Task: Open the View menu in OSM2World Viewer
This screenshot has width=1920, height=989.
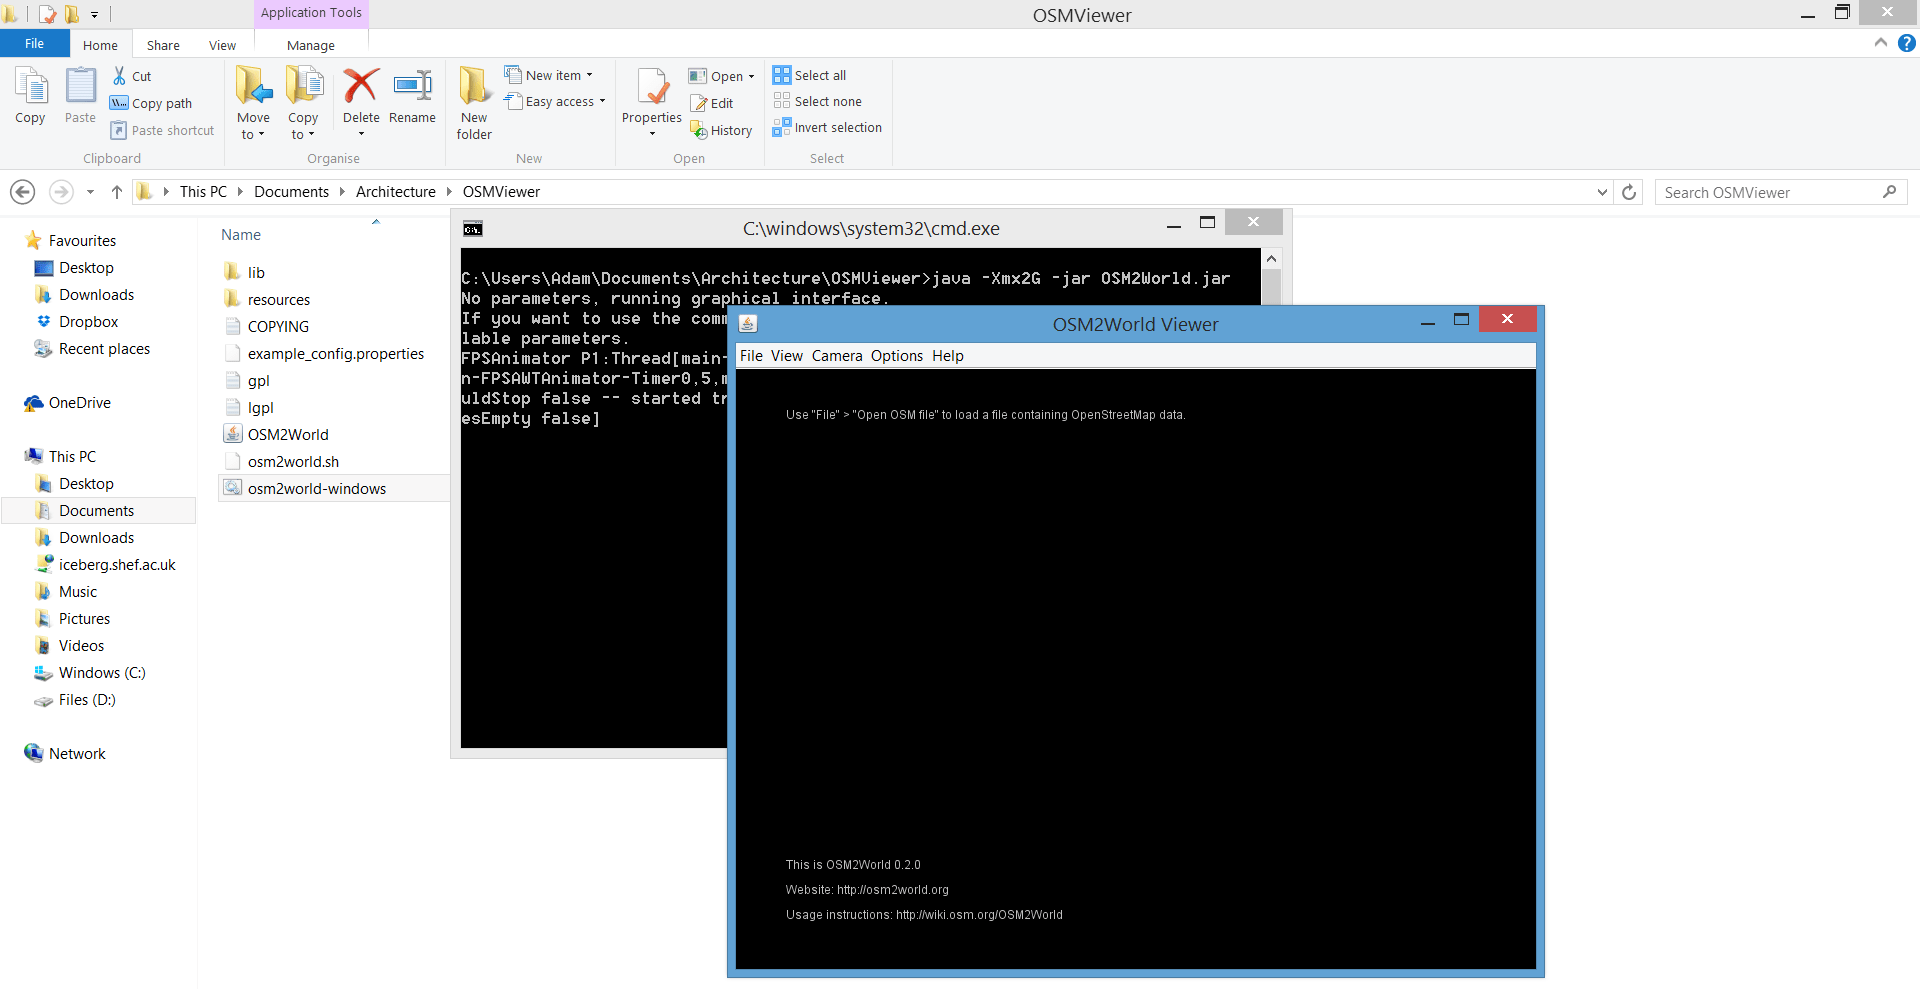Action: click(x=787, y=356)
